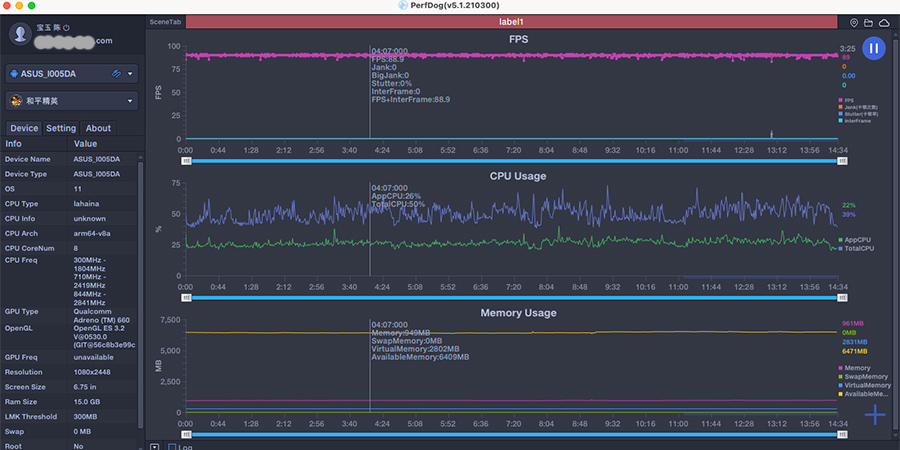Click the blue plus add-chart icon
The width and height of the screenshot is (900, 450).
click(875, 414)
